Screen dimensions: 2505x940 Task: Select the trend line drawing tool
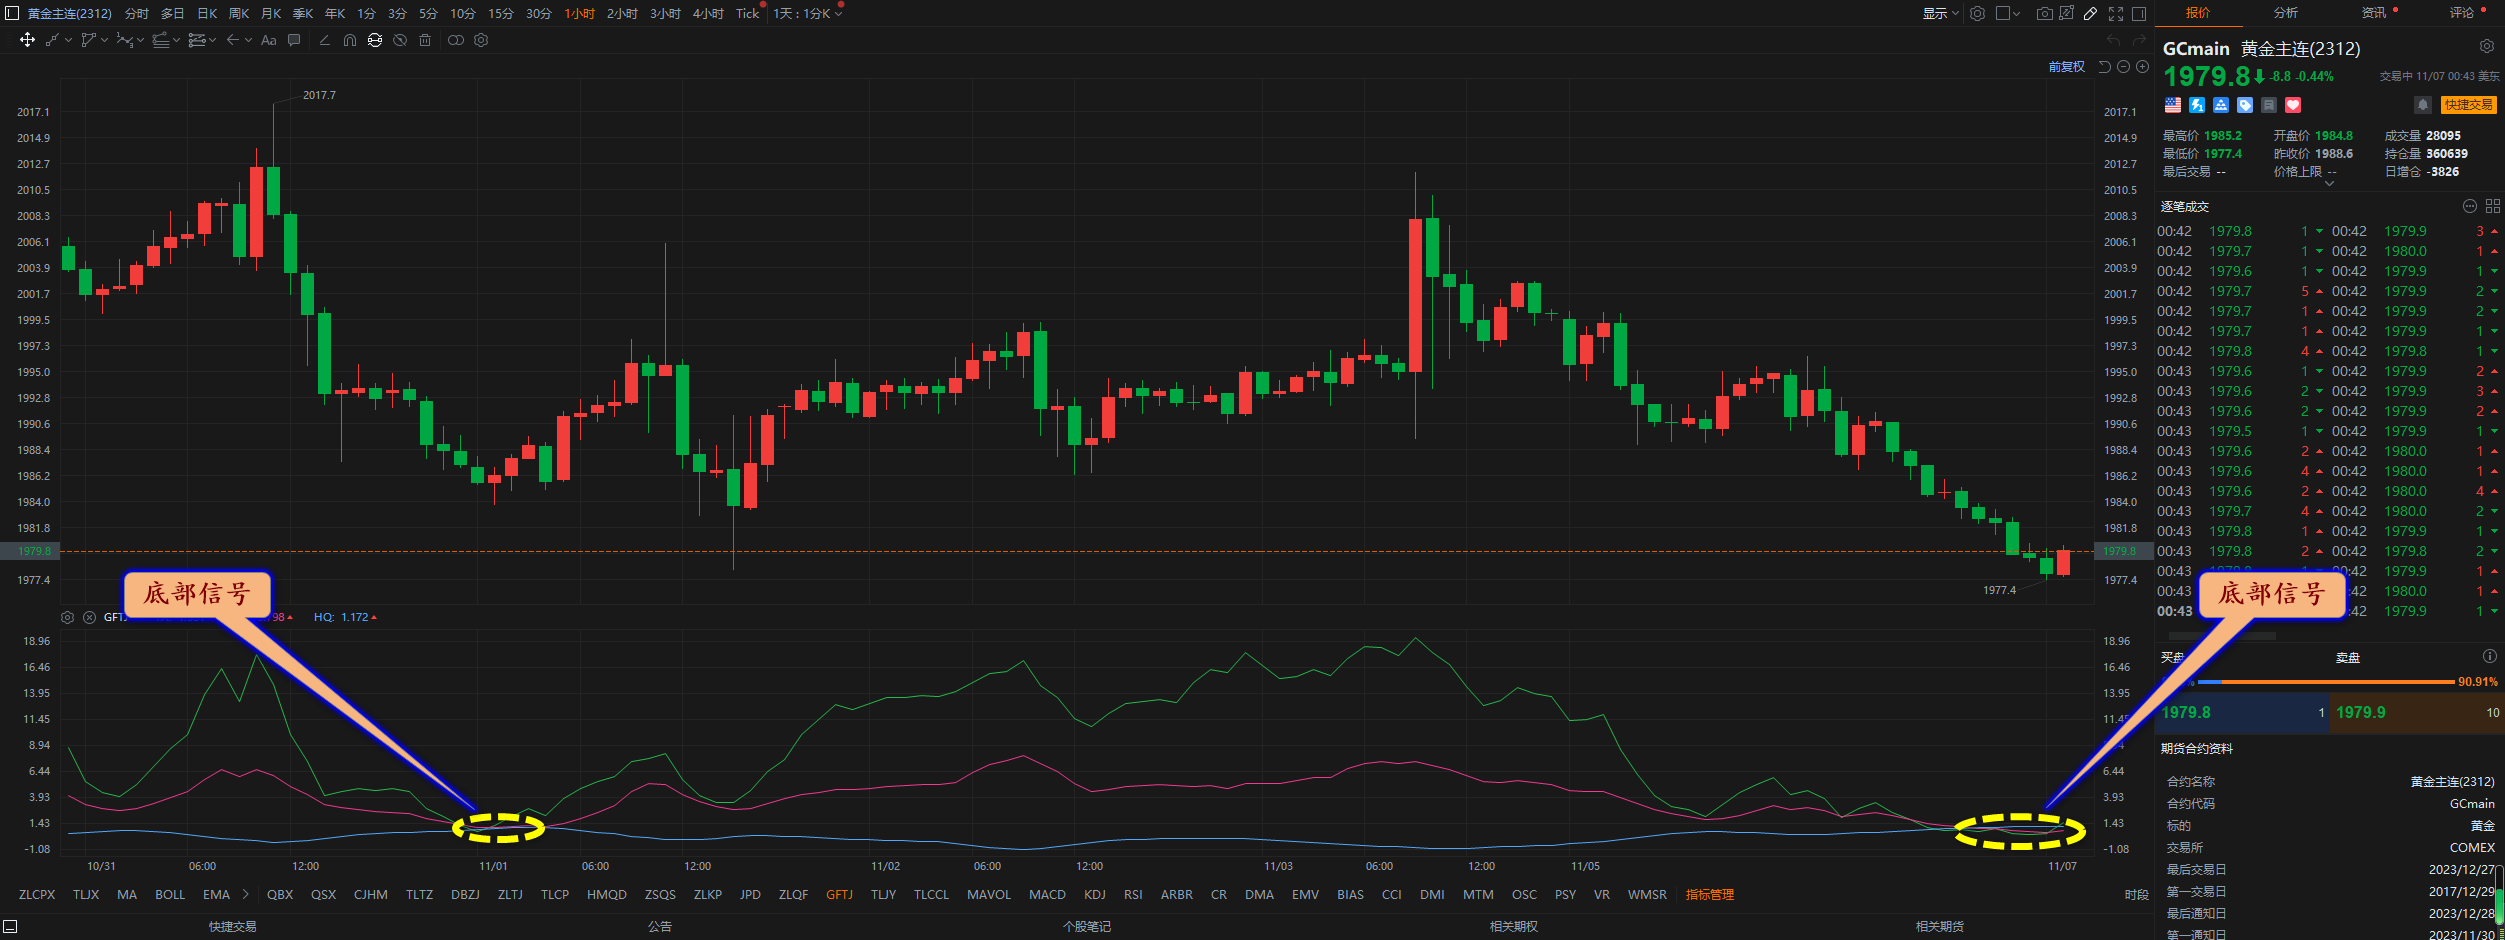[x=52, y=40]
